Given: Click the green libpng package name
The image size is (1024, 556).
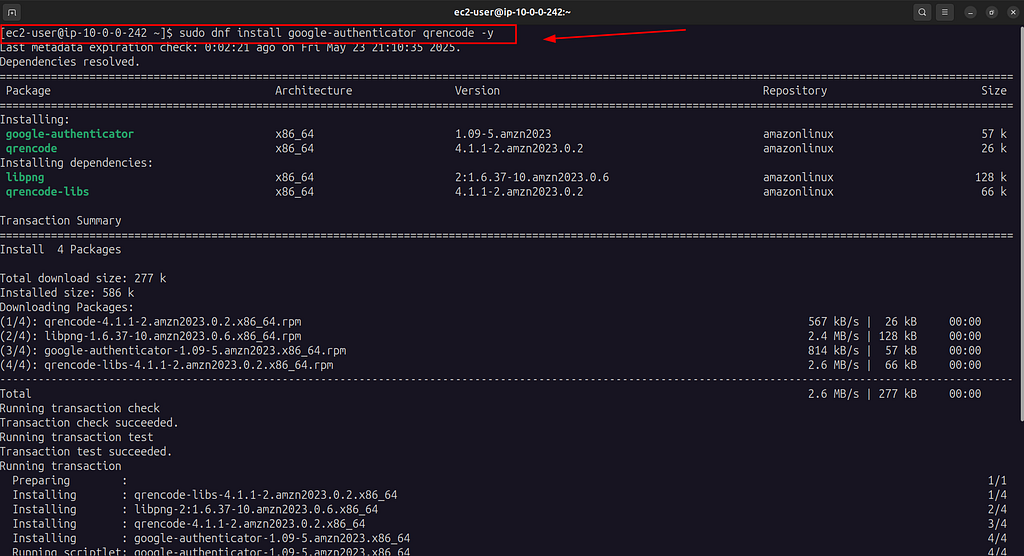Looking at the screenshot, I should 25,177.
